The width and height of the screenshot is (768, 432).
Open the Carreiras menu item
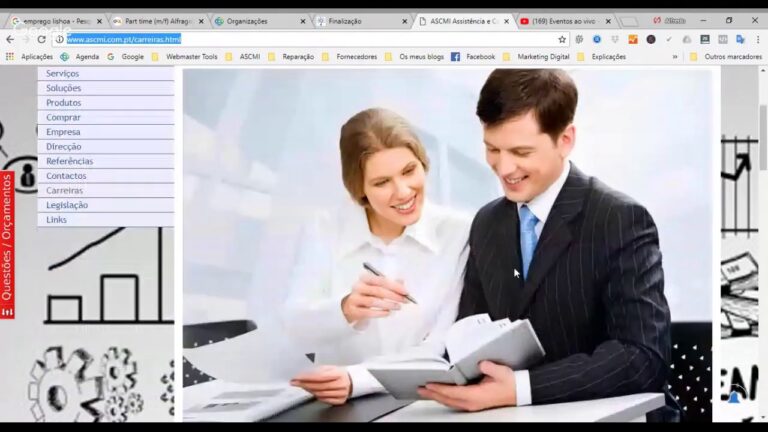[x=106, y=191]
